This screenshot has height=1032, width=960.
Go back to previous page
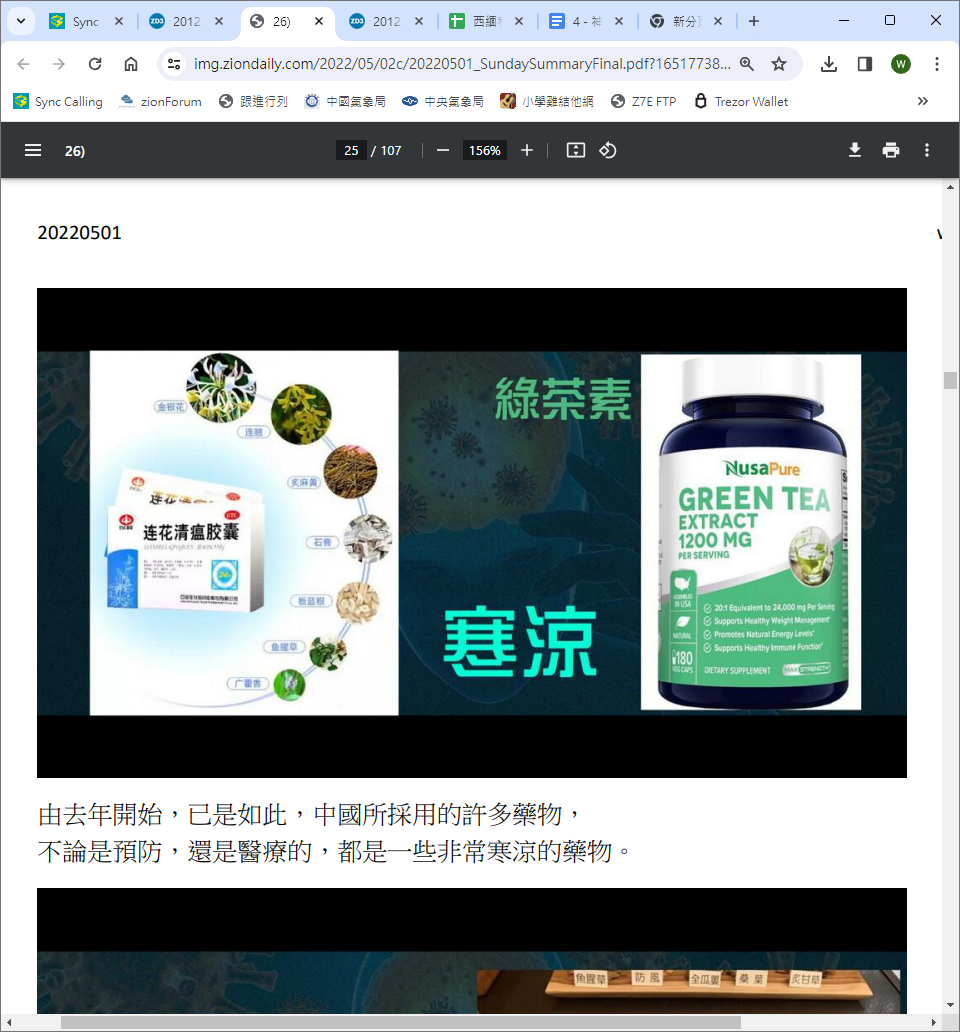click(x=23, y=64)
